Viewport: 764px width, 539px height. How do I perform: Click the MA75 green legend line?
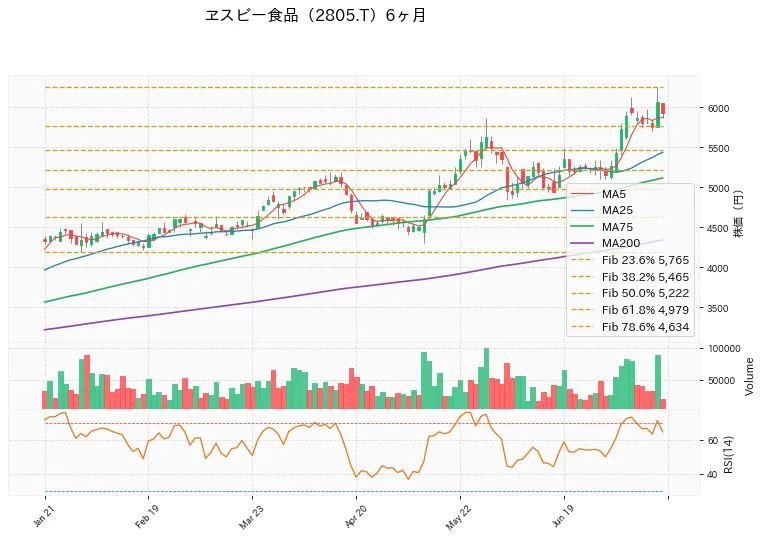583,227
